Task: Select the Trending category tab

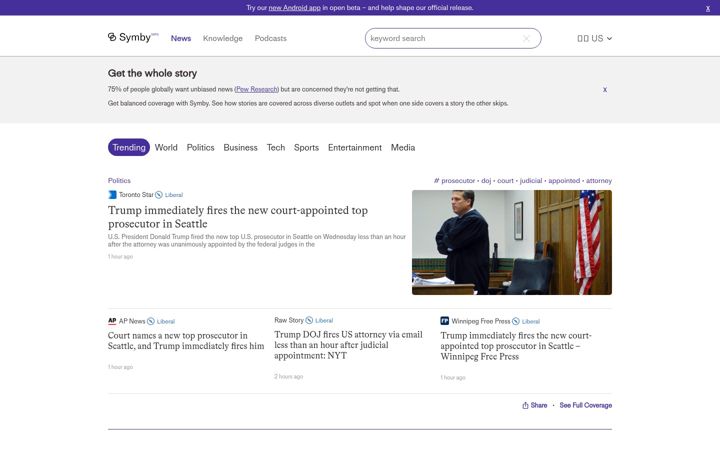Action: click(129, 147)
